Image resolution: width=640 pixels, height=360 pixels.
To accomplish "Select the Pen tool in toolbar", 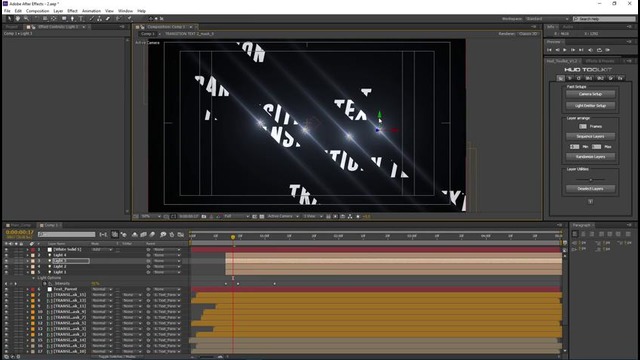I will pos(73,18).
